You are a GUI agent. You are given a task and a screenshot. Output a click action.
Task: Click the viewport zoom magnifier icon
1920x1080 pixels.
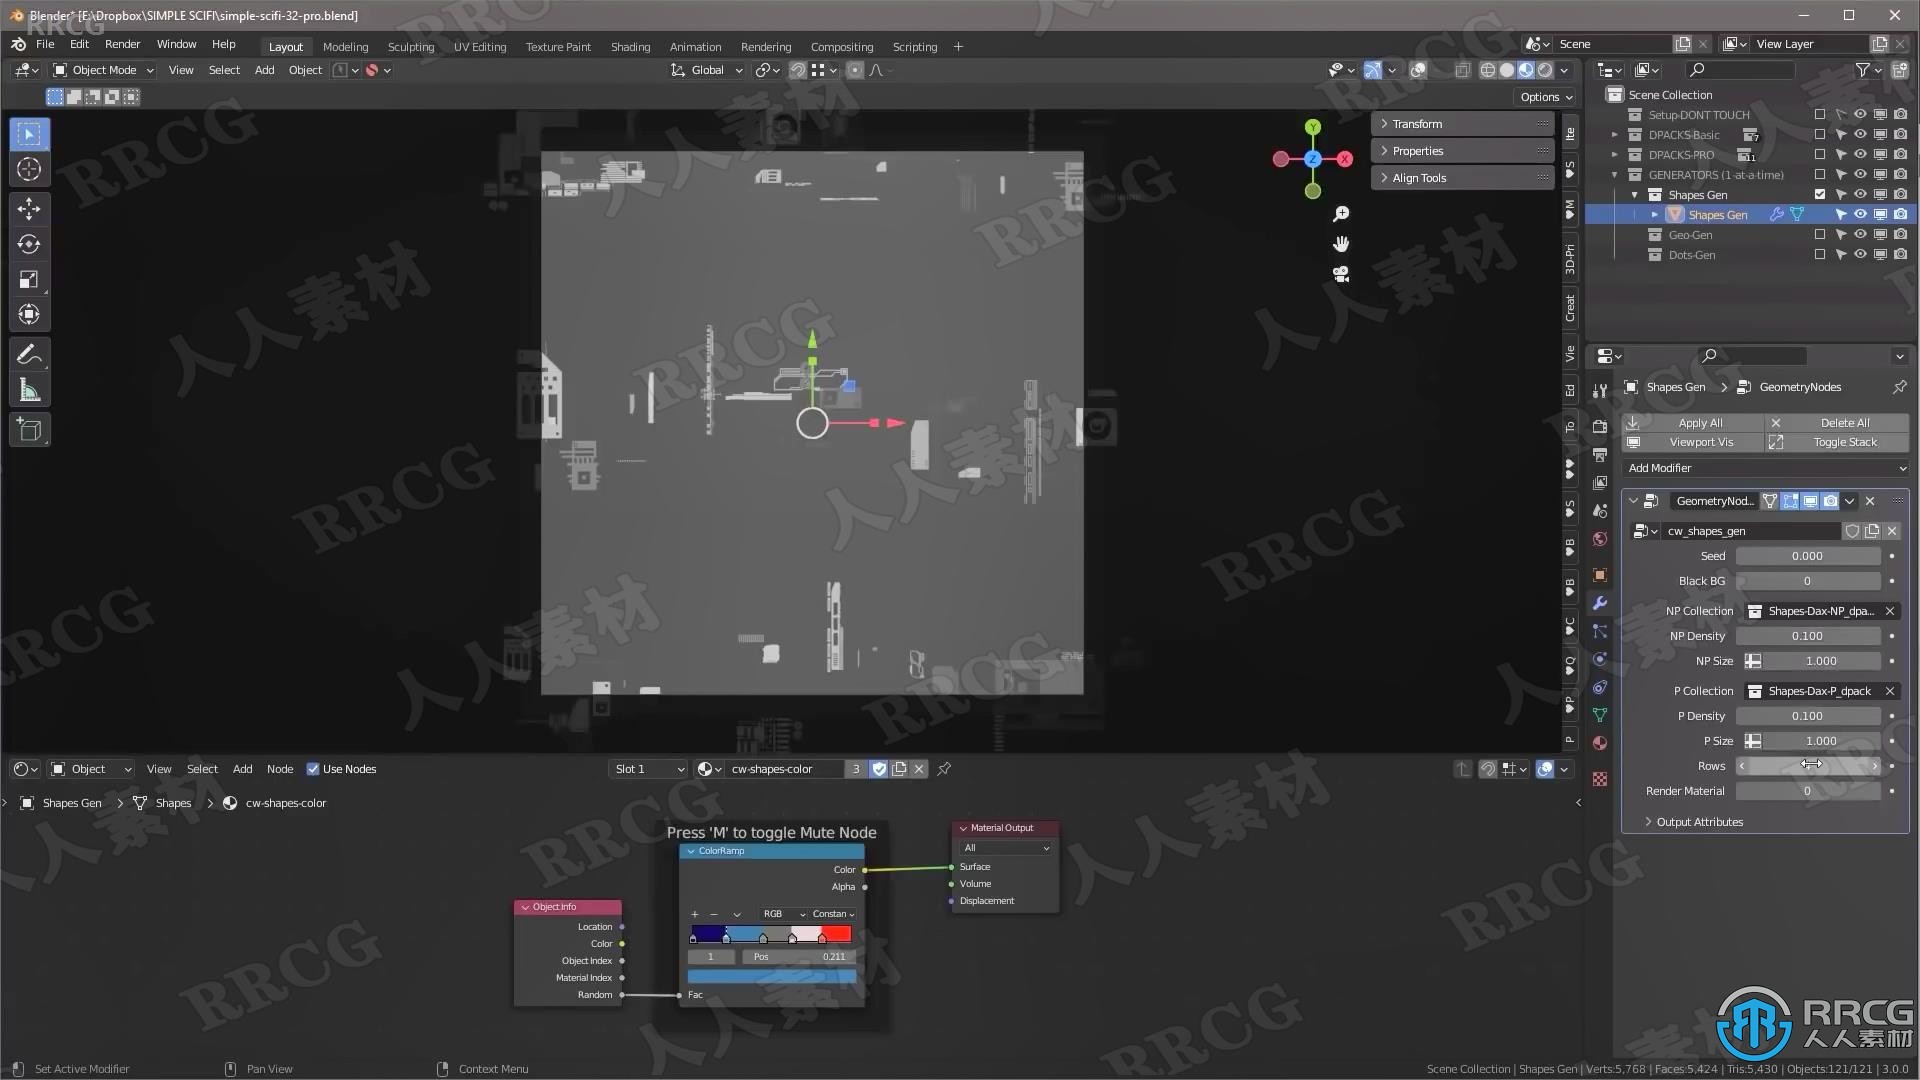pos(1341,214)
